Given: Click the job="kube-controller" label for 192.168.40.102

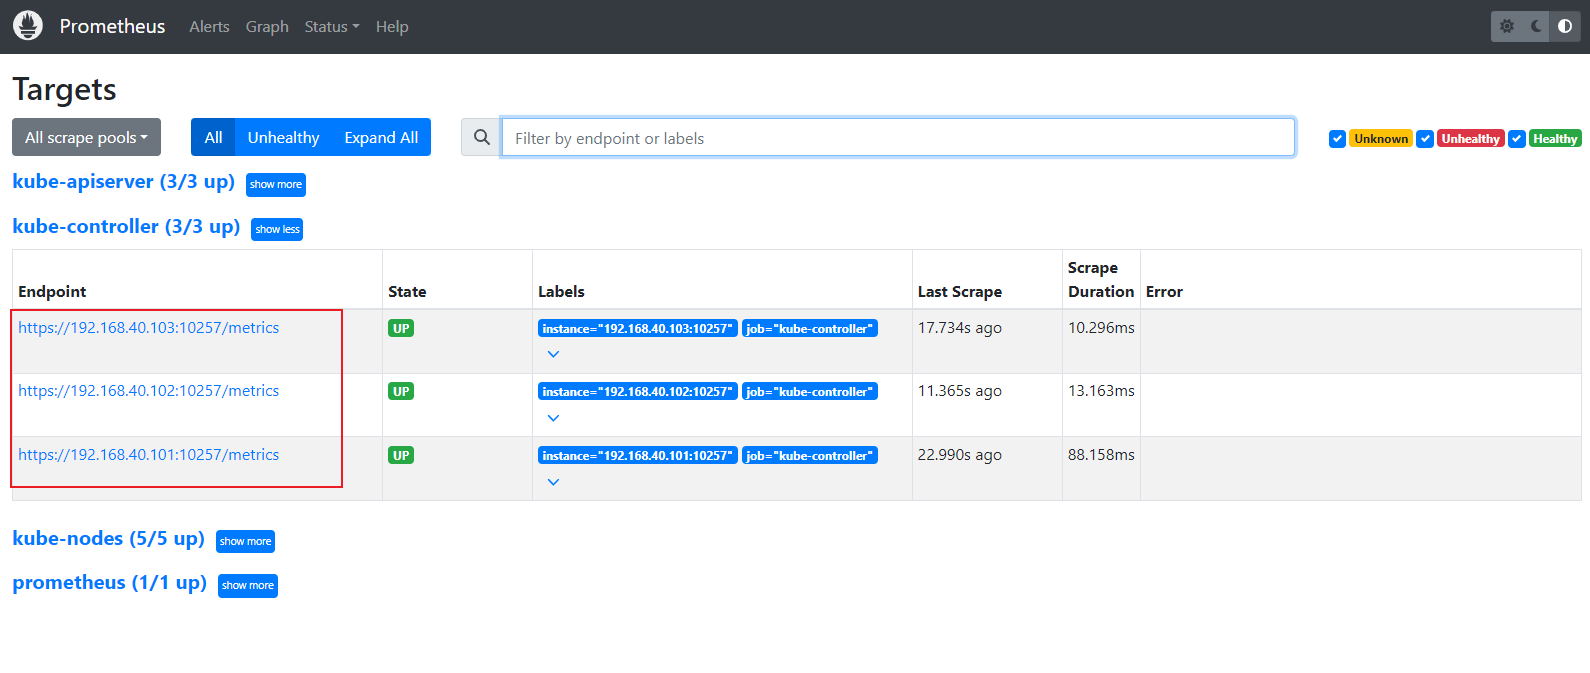Looking at the screenshot, I should (x=809, y=392).
